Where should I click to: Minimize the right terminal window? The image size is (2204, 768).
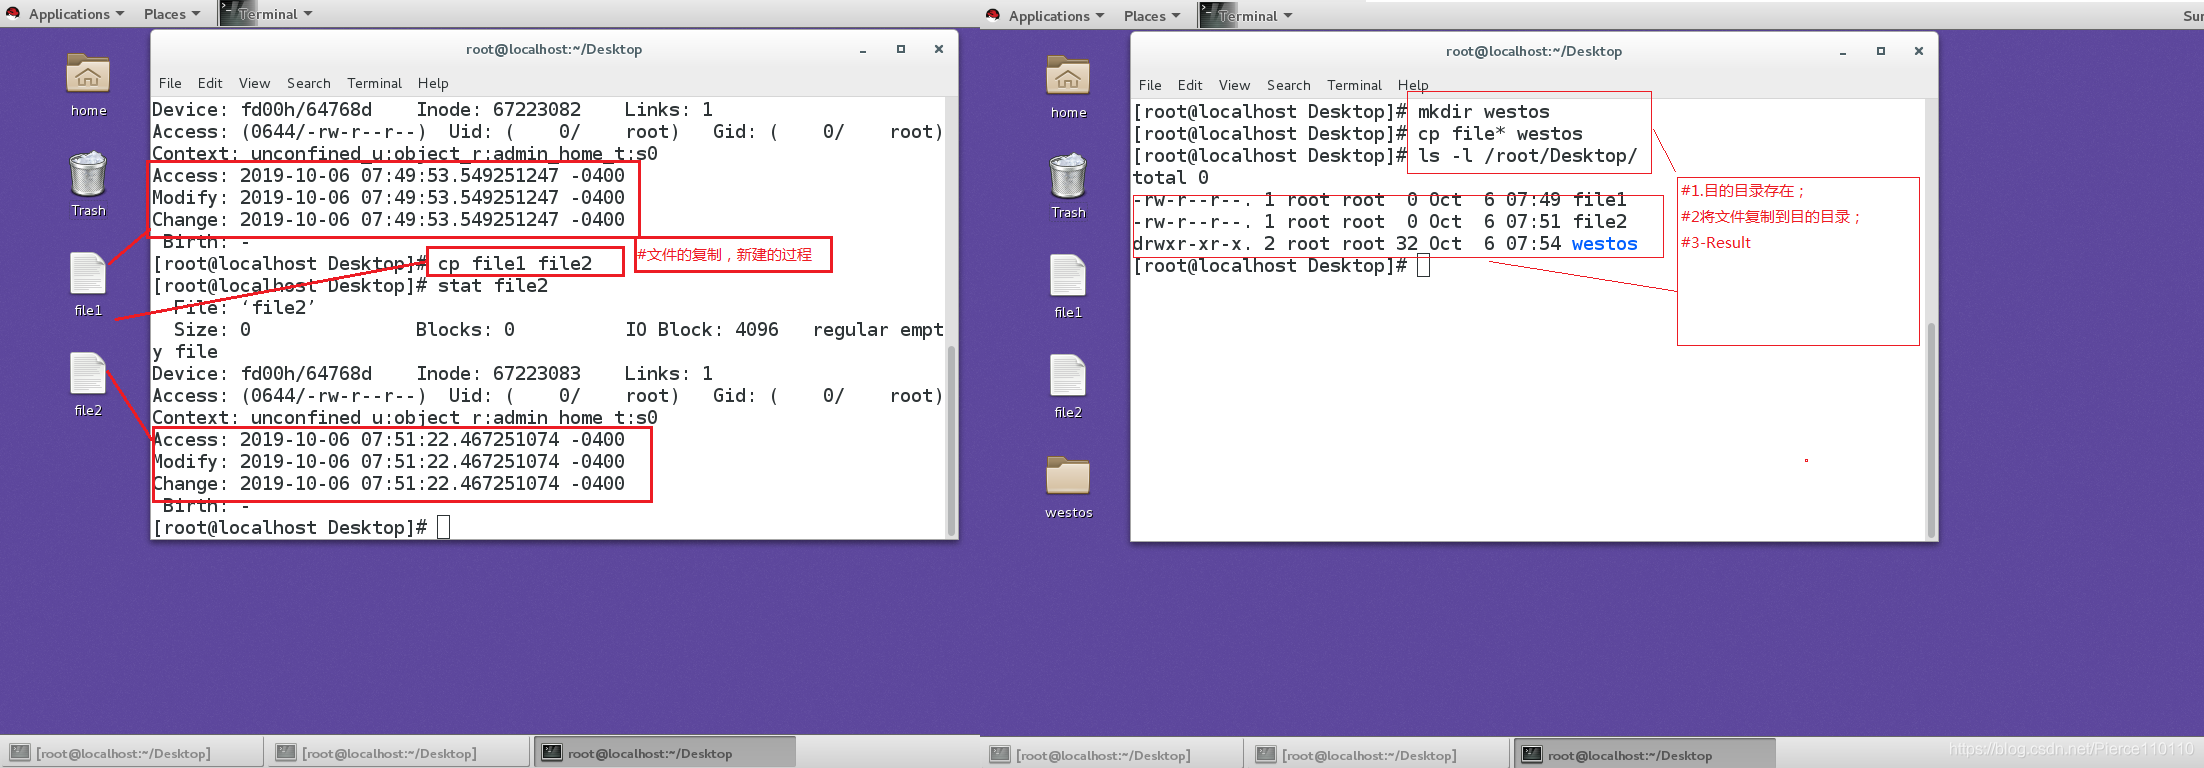click(1843, 51)
